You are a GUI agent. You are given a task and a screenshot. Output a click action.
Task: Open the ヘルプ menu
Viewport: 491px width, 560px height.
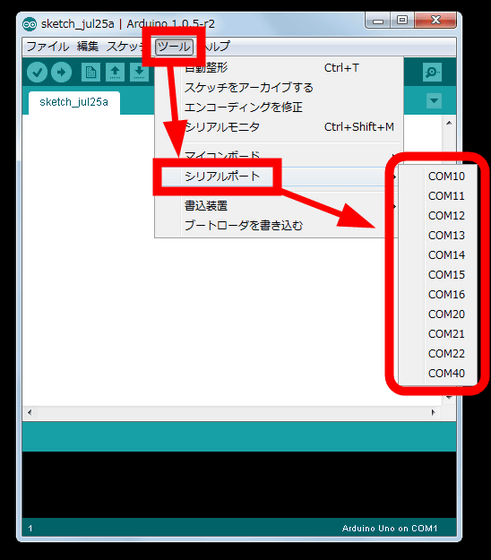(217, 46)
